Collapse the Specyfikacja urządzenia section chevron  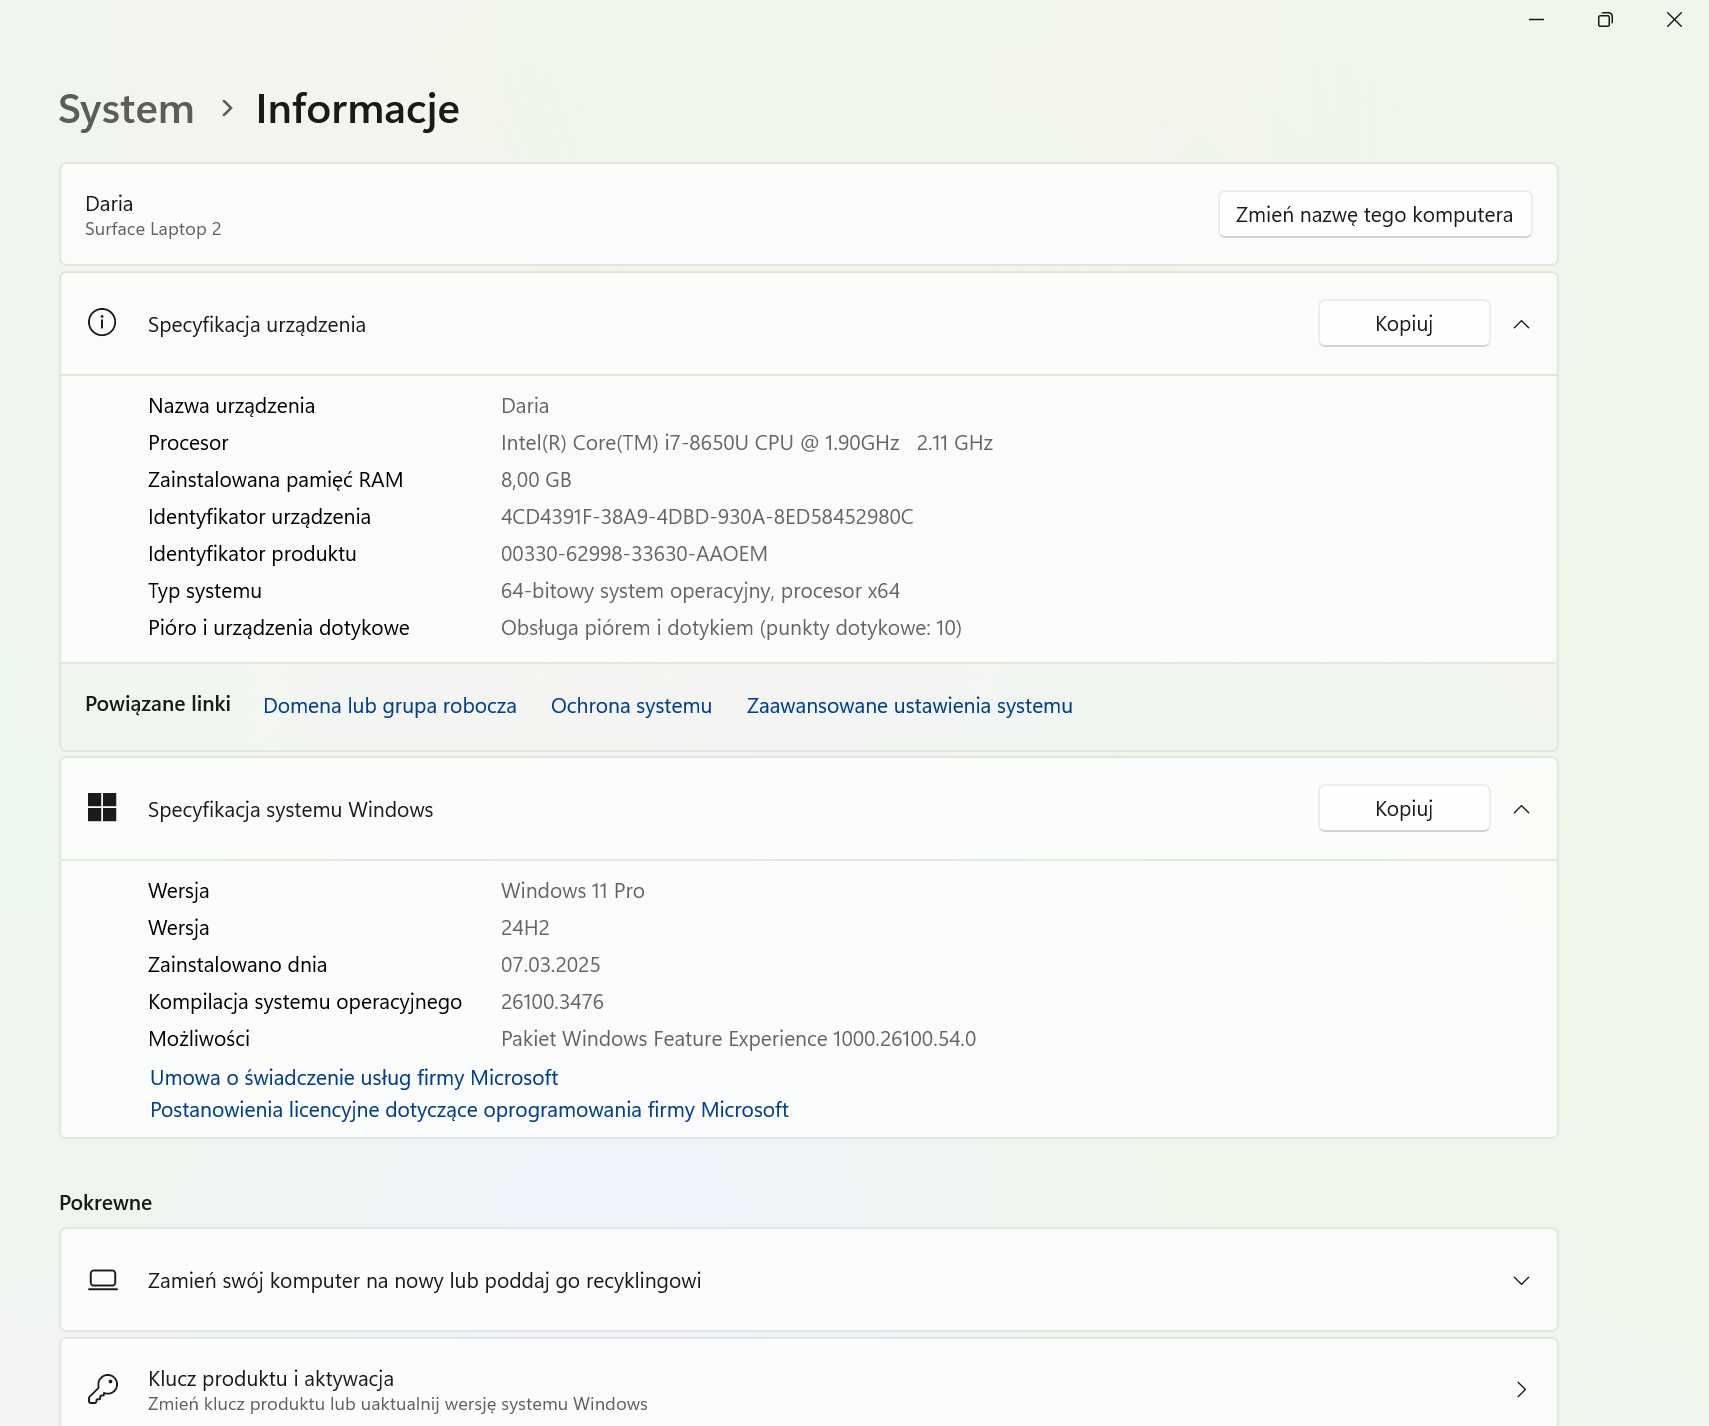tap(1521, 324)
